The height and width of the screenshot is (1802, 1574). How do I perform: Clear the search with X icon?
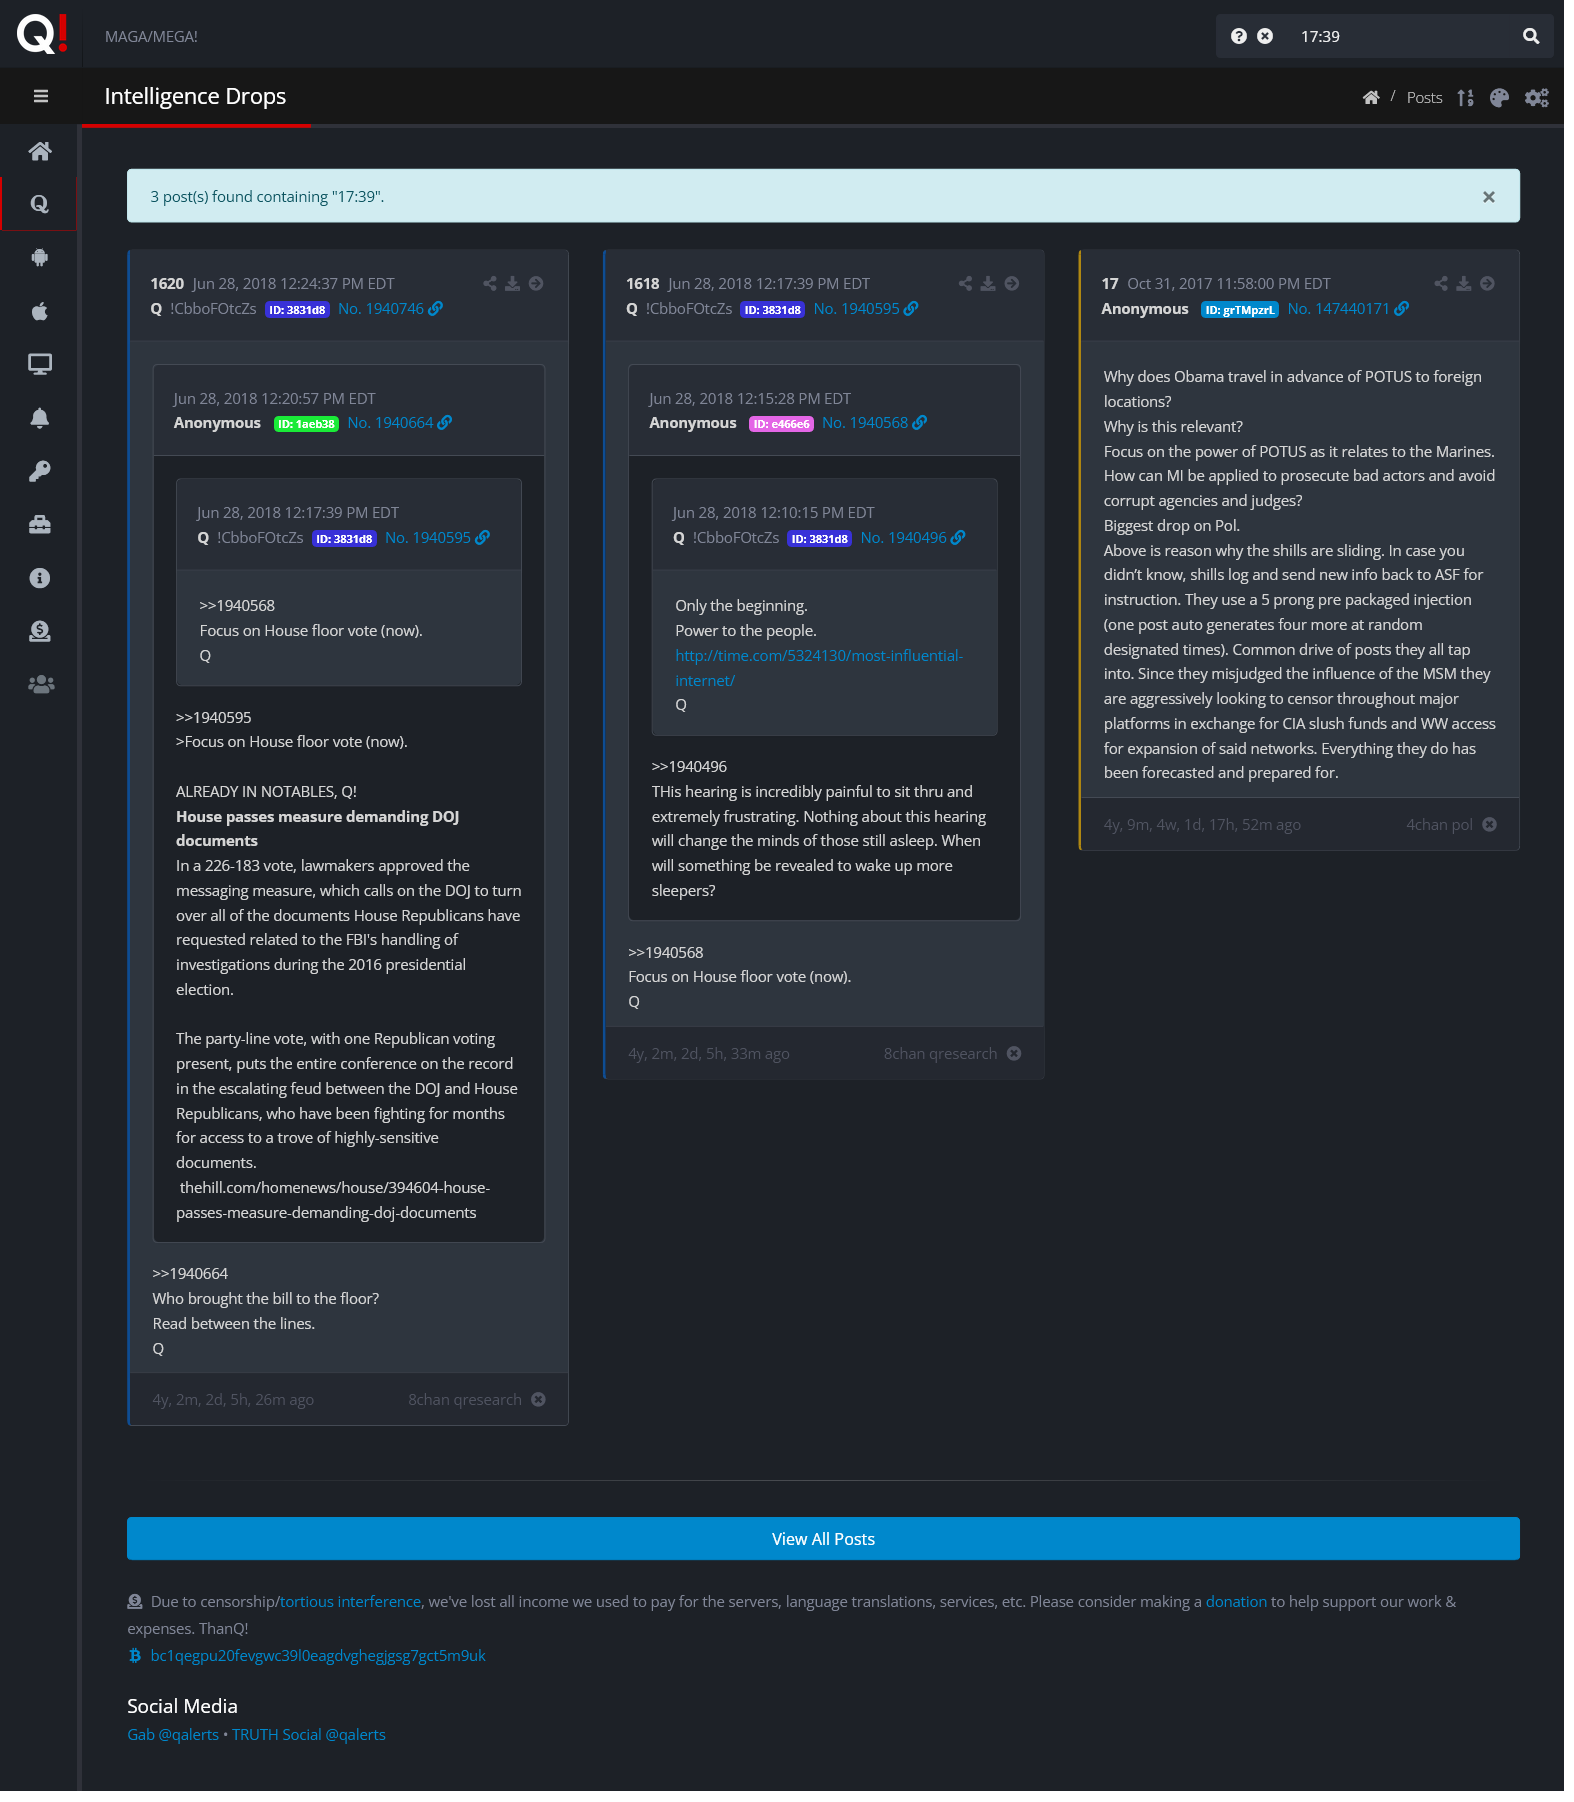[x=1265, y=36]
